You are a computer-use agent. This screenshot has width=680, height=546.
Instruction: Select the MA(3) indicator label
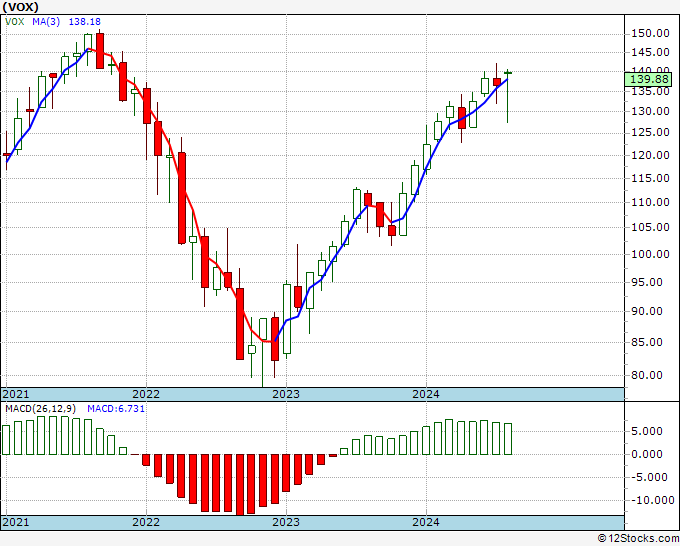pos(46,21)
